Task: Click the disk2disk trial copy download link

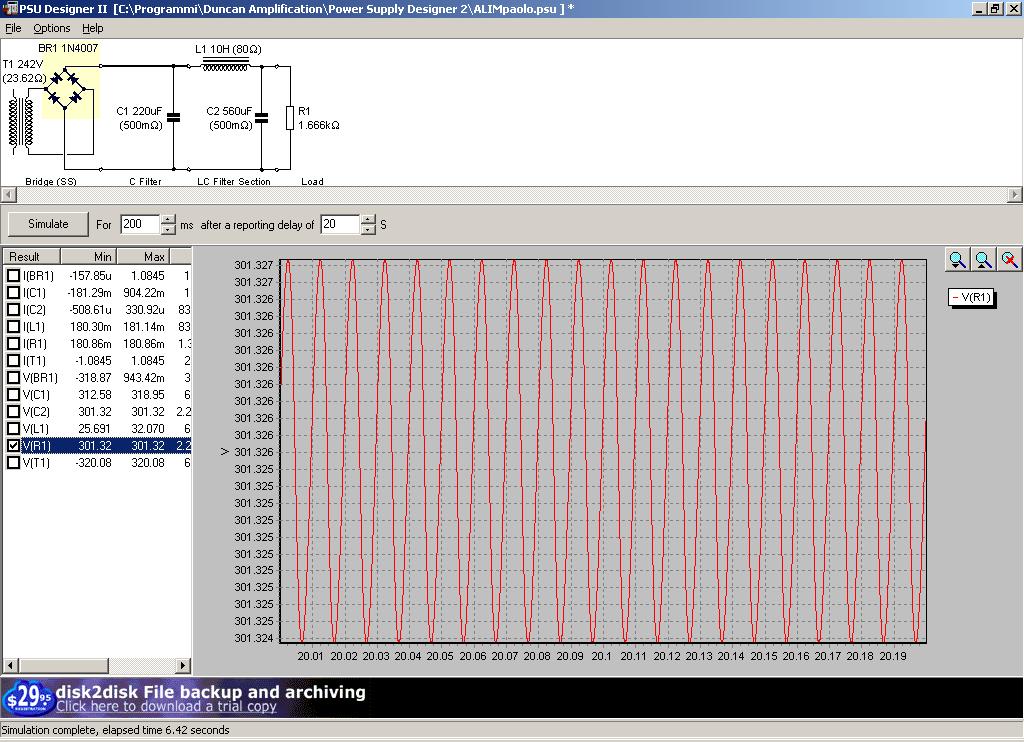Action: click(x=166, y=707)
